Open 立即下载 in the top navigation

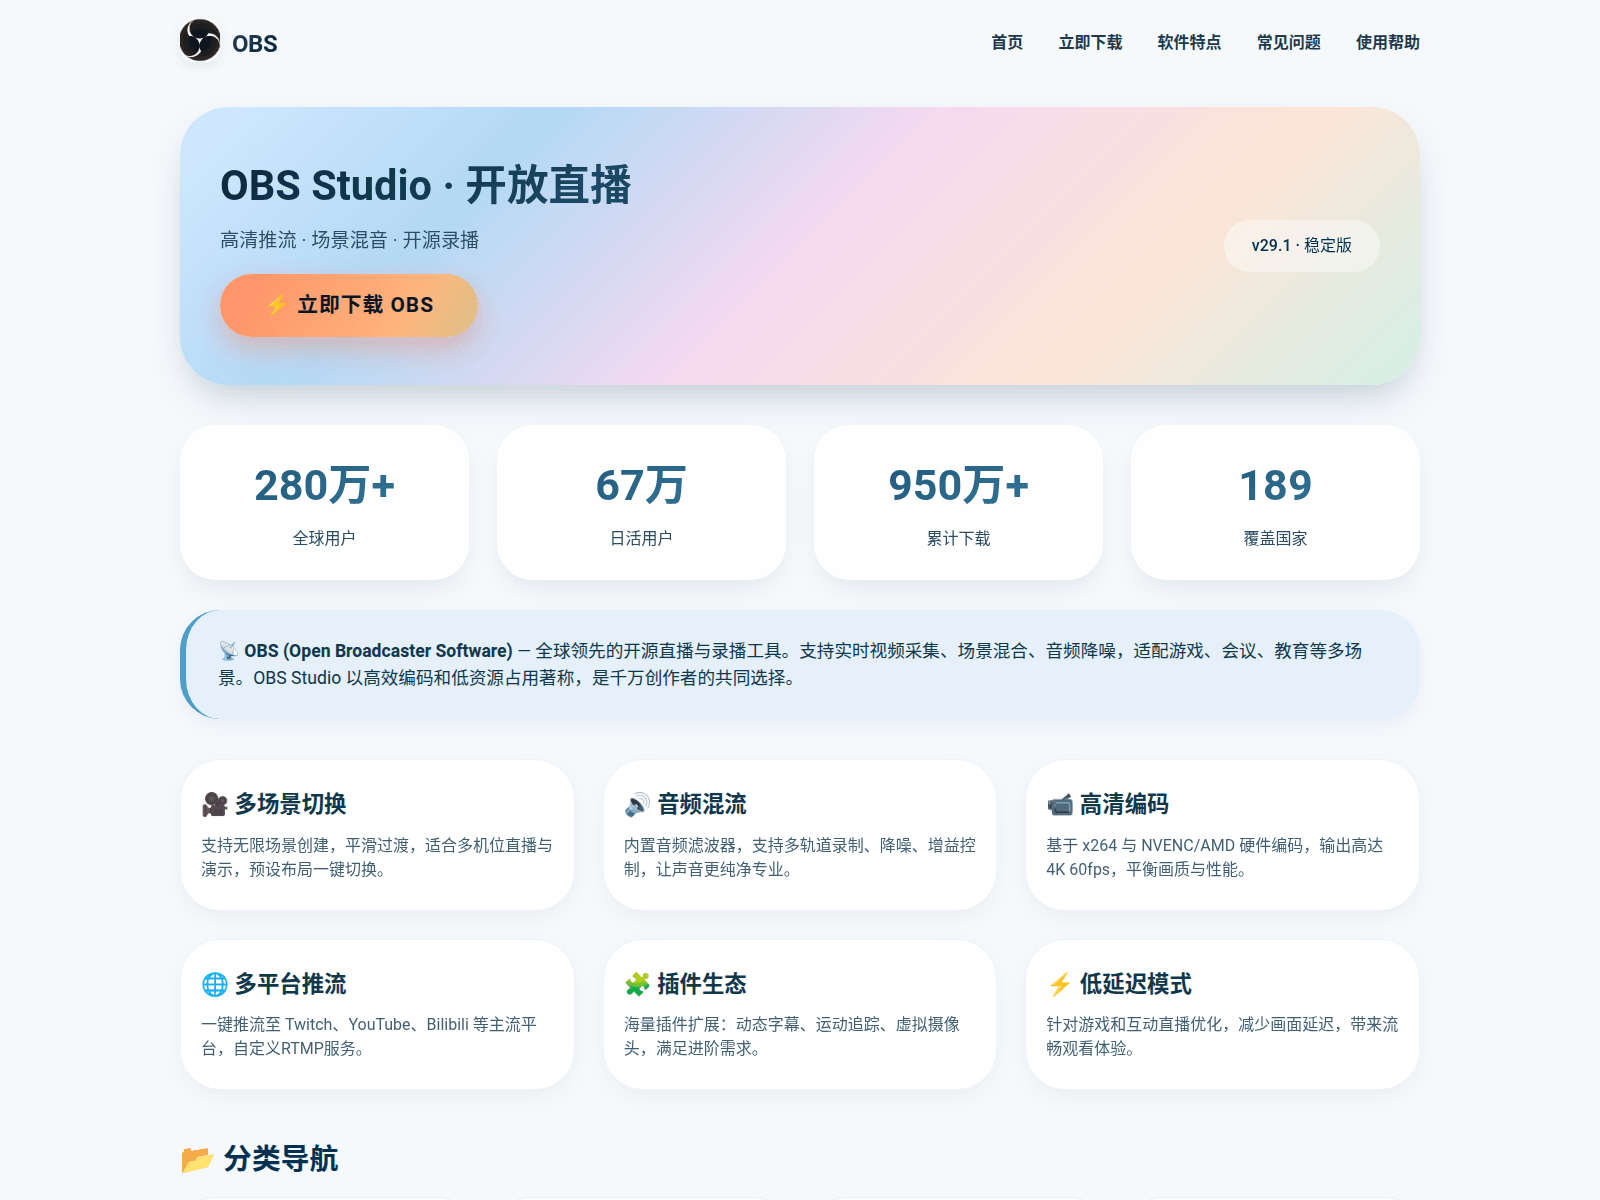[x=1090, y=42]
